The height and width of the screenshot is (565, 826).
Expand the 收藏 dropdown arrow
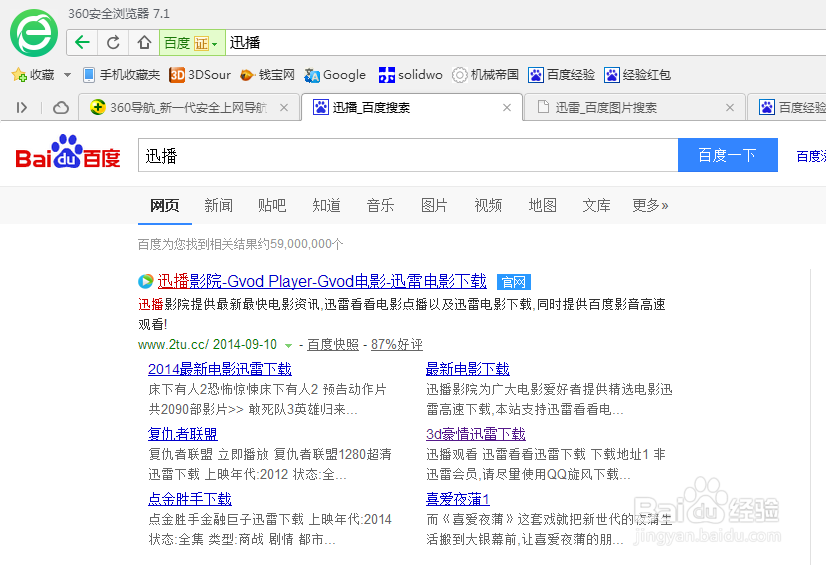67,75
